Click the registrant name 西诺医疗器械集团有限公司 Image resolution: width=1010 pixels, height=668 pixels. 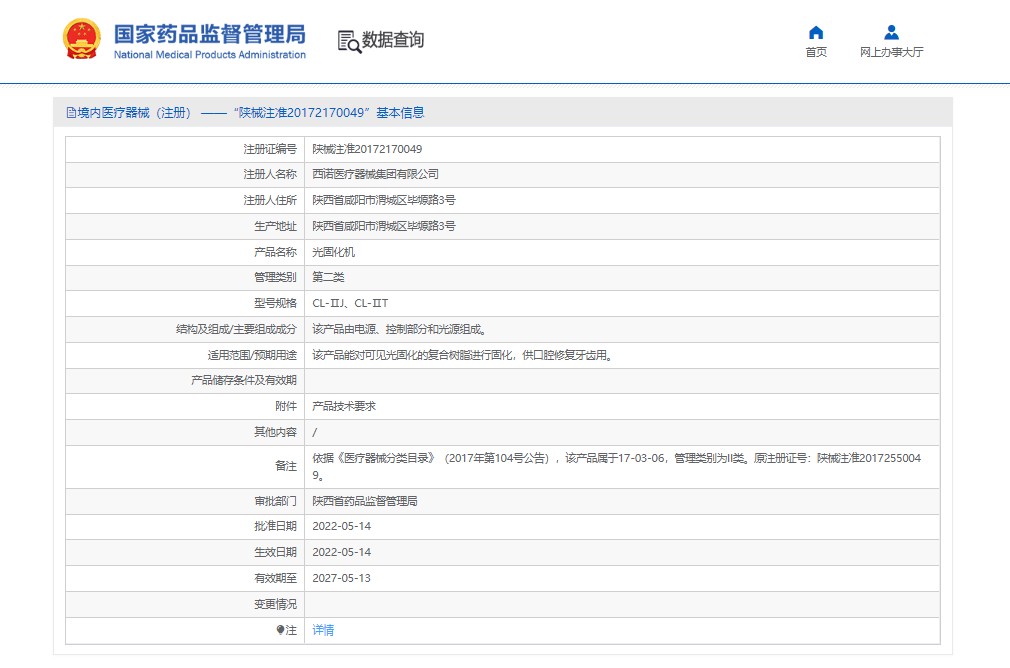[x=375, y=174]
